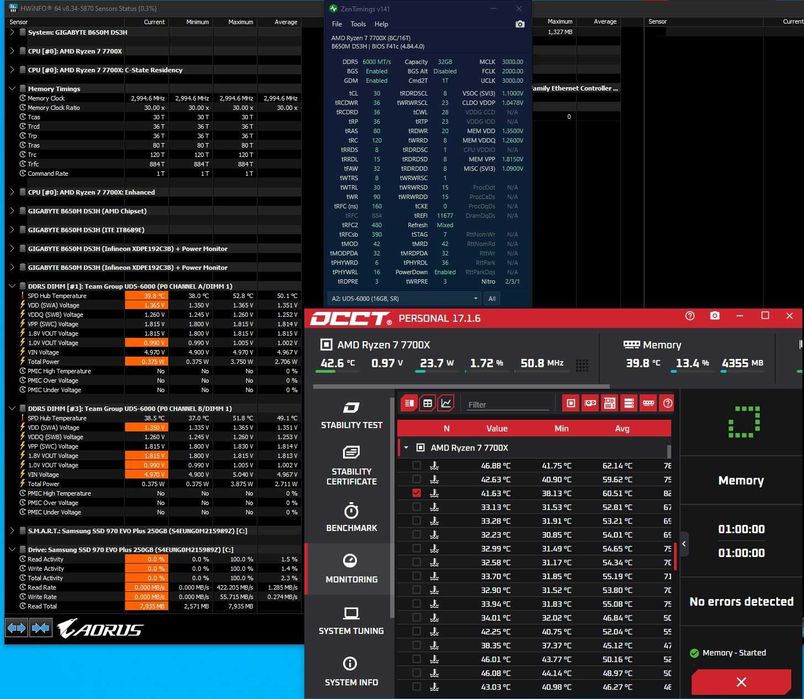The image size is (804, 699).
Task: Click the horizontal scrollbar under OCCT hardware summary
Action: click(461, 386)
